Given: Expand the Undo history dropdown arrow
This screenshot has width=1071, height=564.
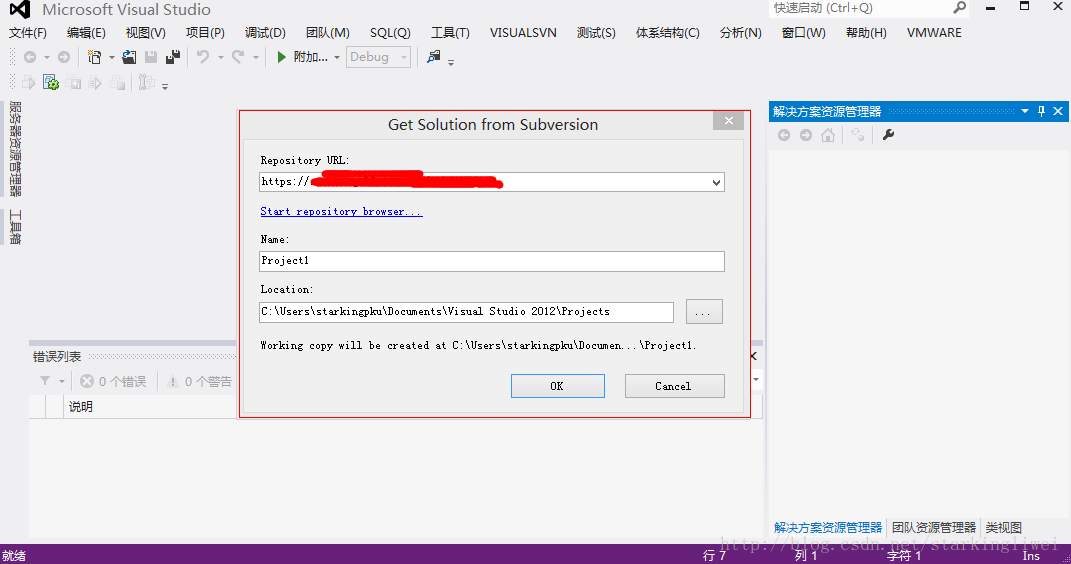Looking at the screenshot, I should pos(221,57).
